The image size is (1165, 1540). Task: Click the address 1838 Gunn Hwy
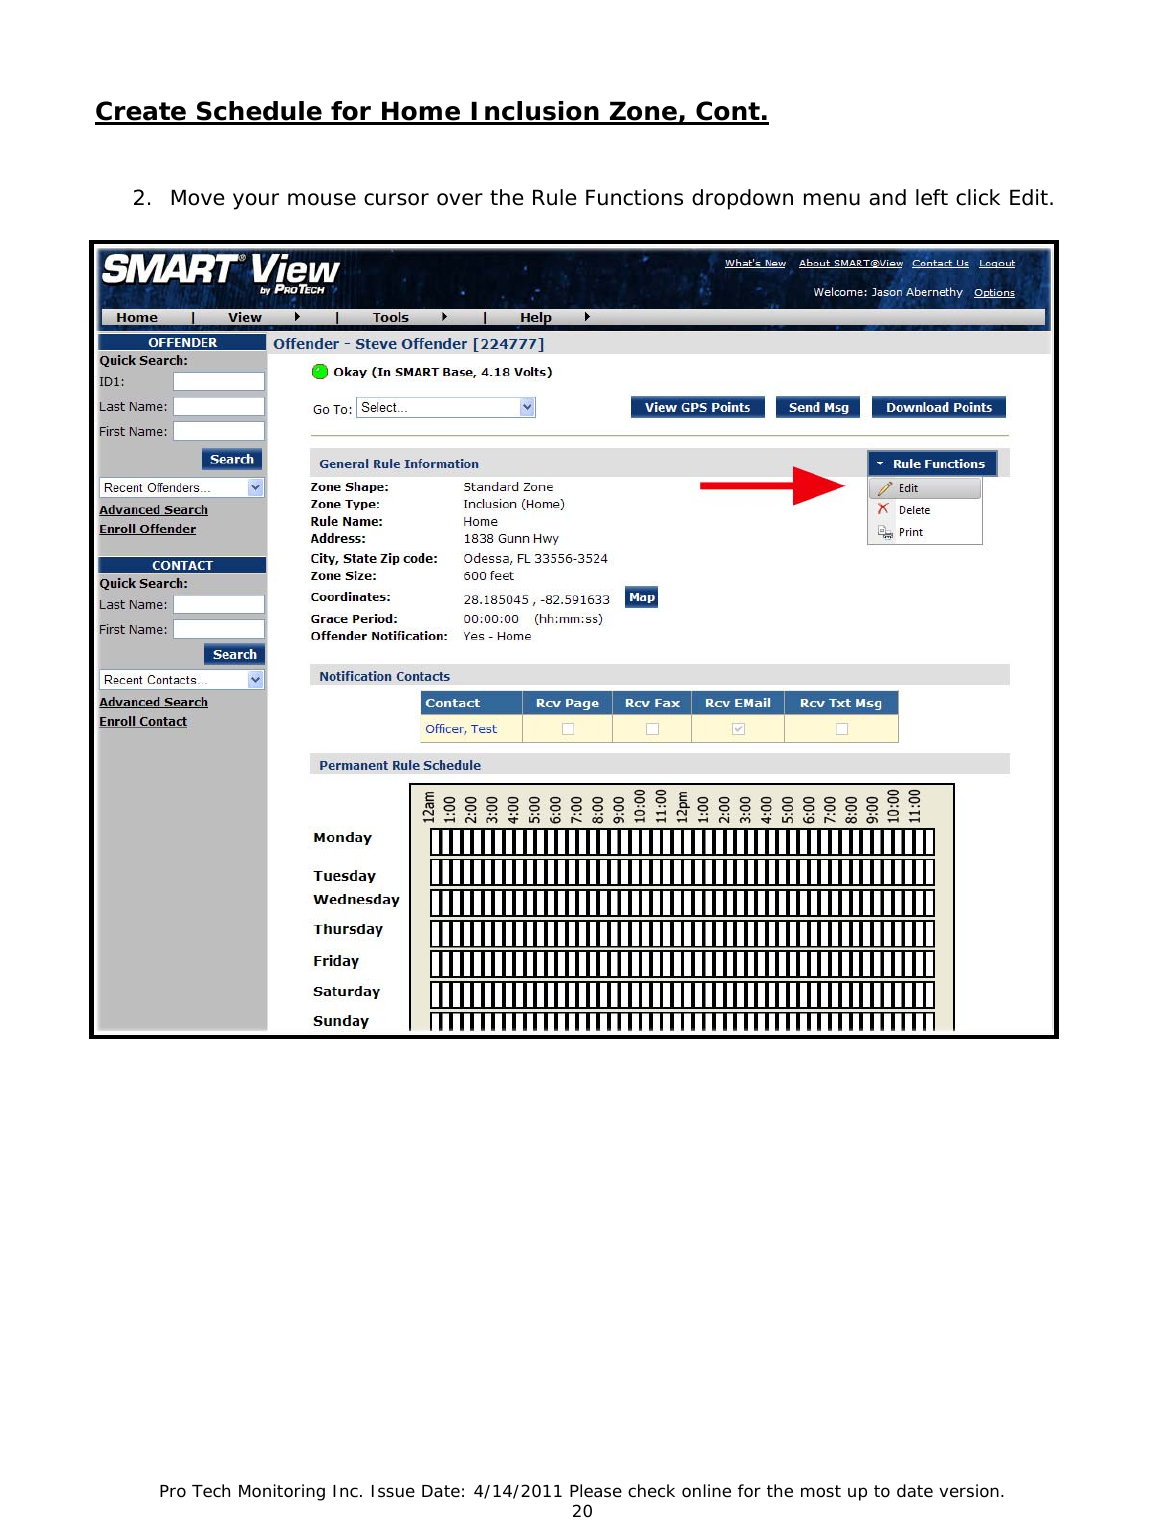click(511, 539)
